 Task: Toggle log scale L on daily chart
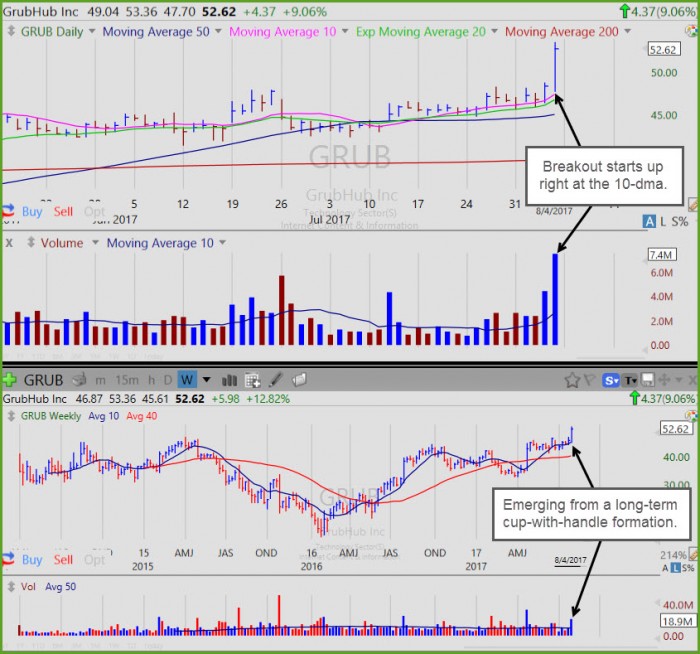662,221
